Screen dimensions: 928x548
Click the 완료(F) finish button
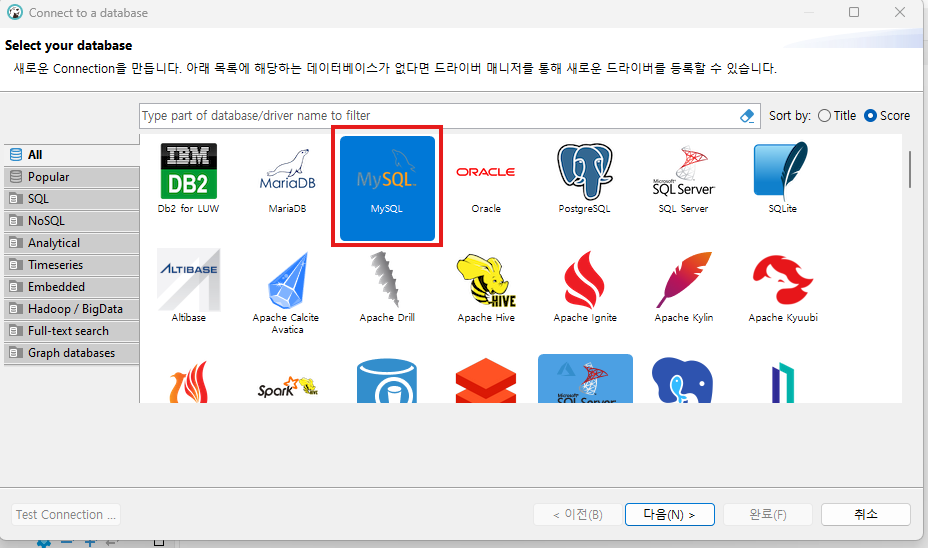[768, 514]
